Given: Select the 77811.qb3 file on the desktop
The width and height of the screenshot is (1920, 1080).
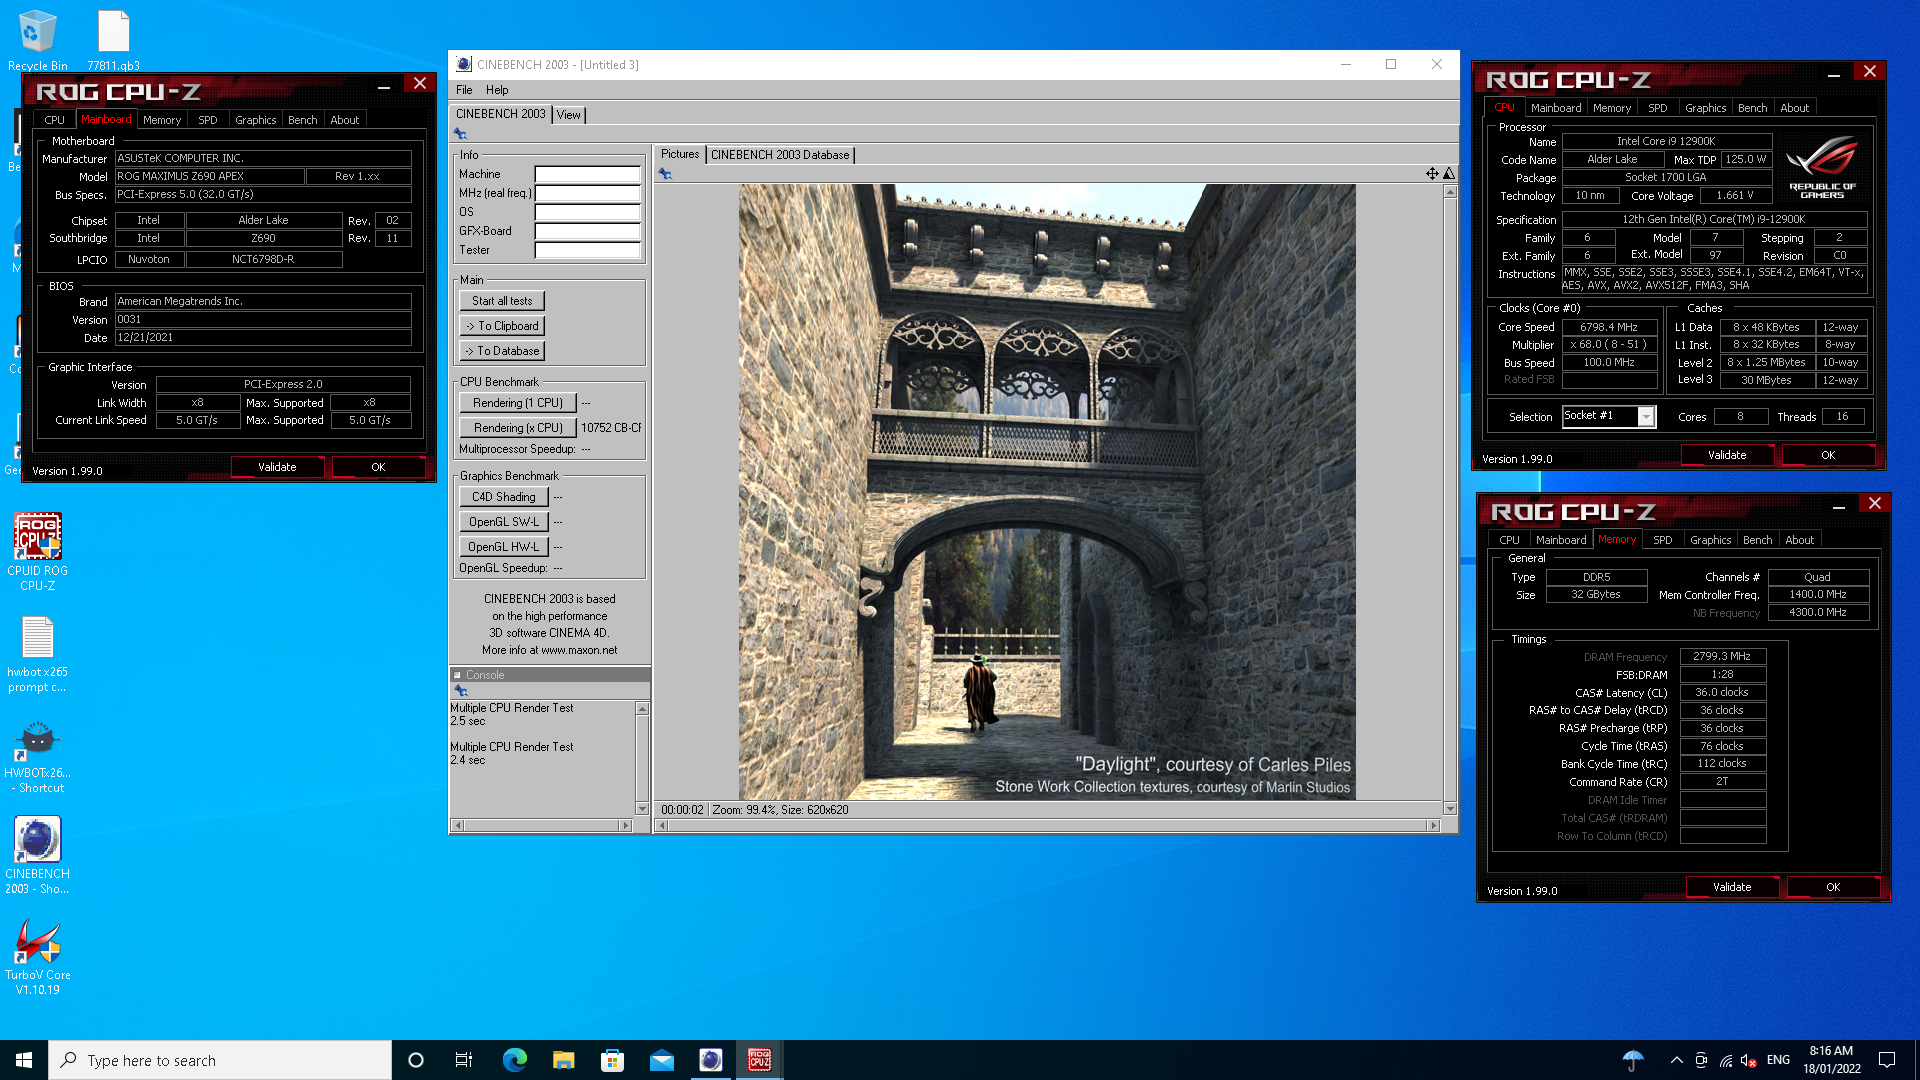Looking at the screenshot, I should pyautogui.click(x=114, y=41).
